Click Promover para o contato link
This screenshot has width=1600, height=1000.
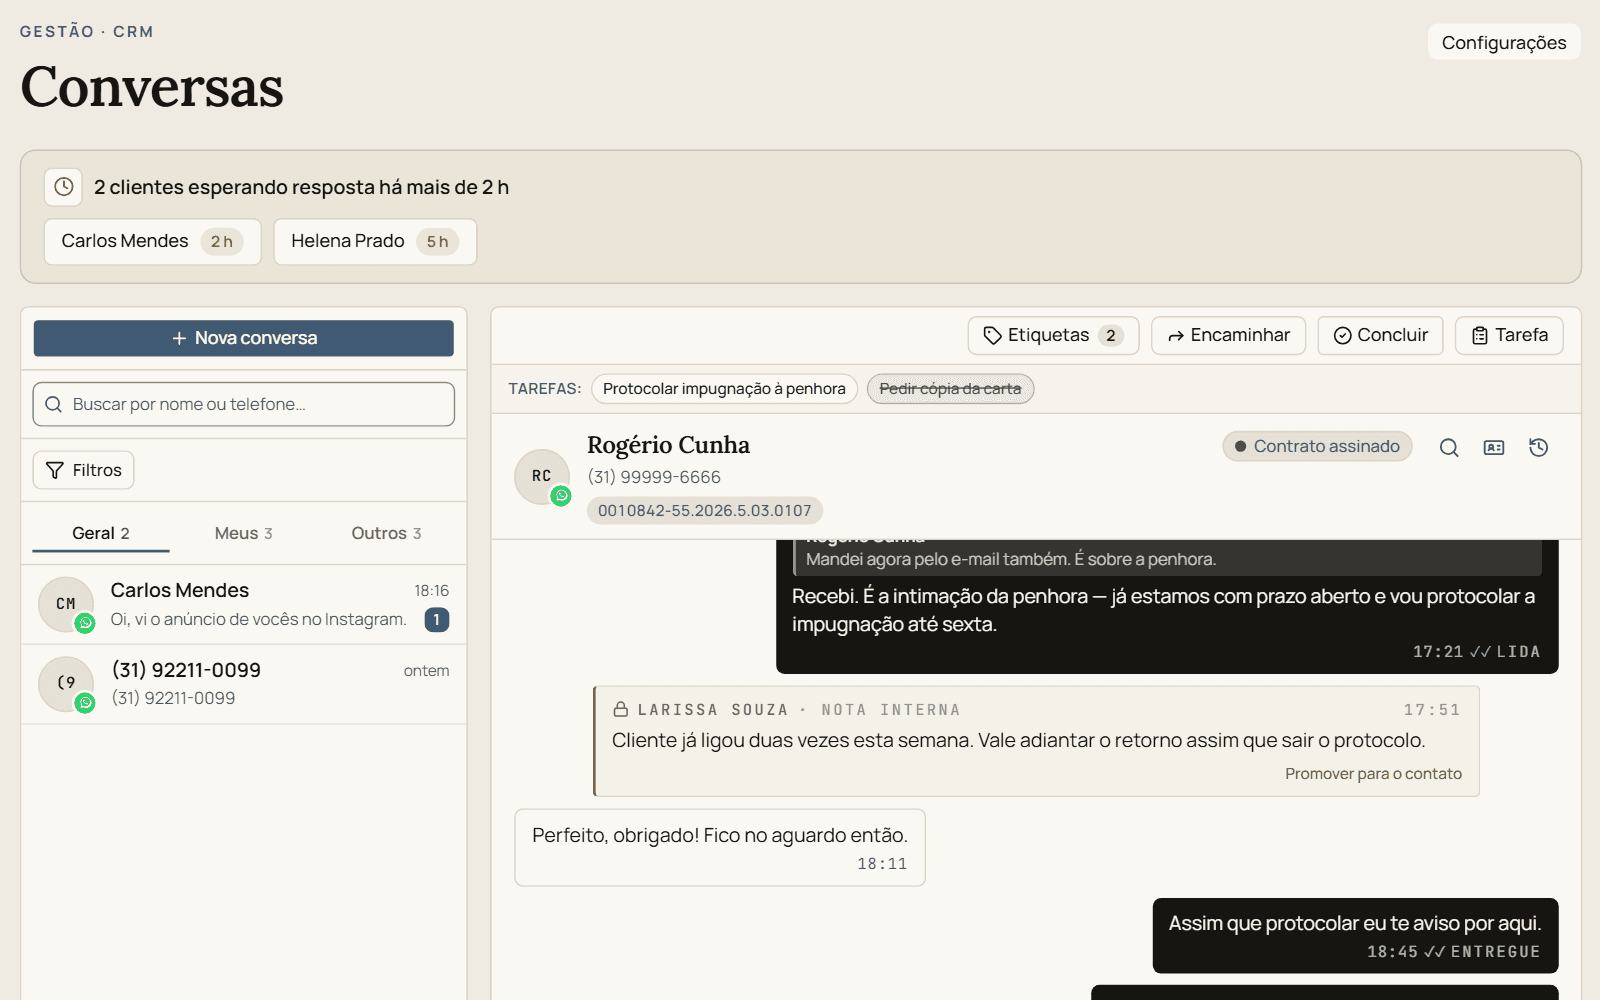coord(1373,774)
